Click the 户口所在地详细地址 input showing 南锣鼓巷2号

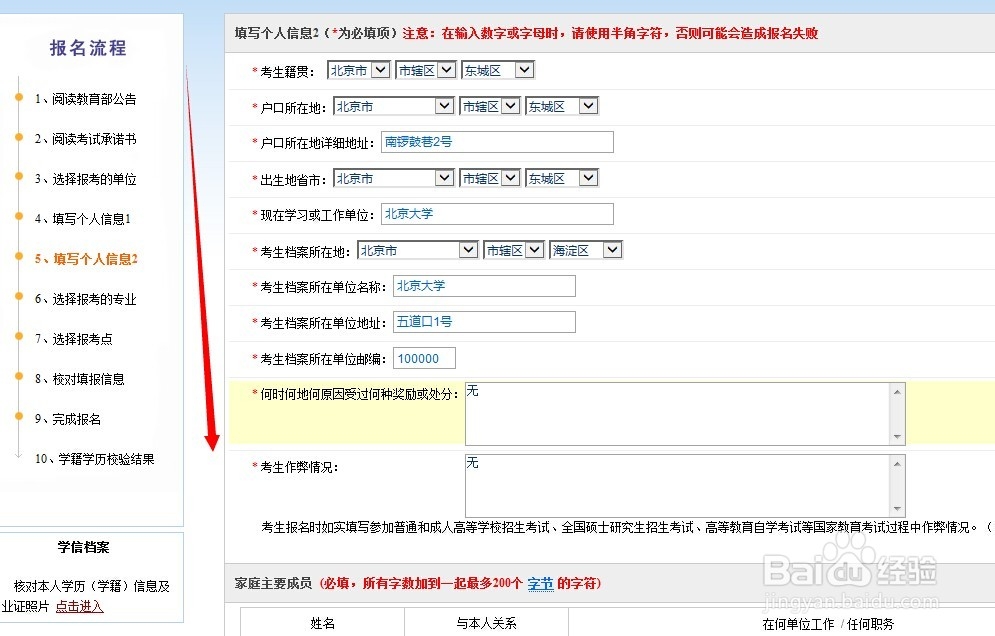point(497,141)
